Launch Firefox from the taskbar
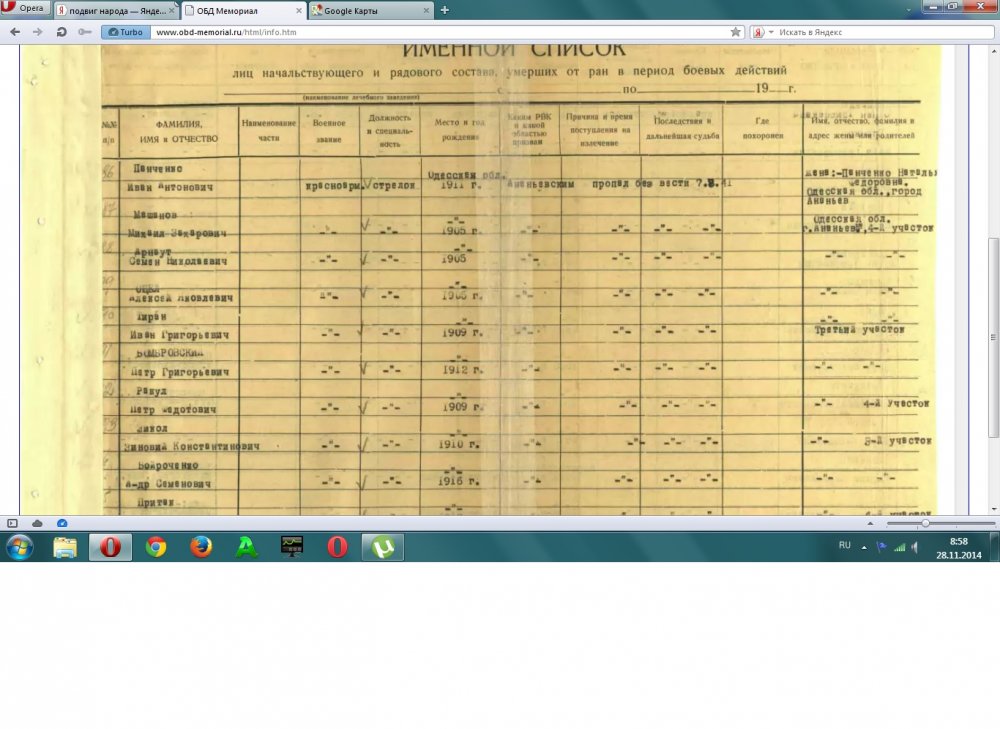The image size is (1000, 729). click(201, 547)
